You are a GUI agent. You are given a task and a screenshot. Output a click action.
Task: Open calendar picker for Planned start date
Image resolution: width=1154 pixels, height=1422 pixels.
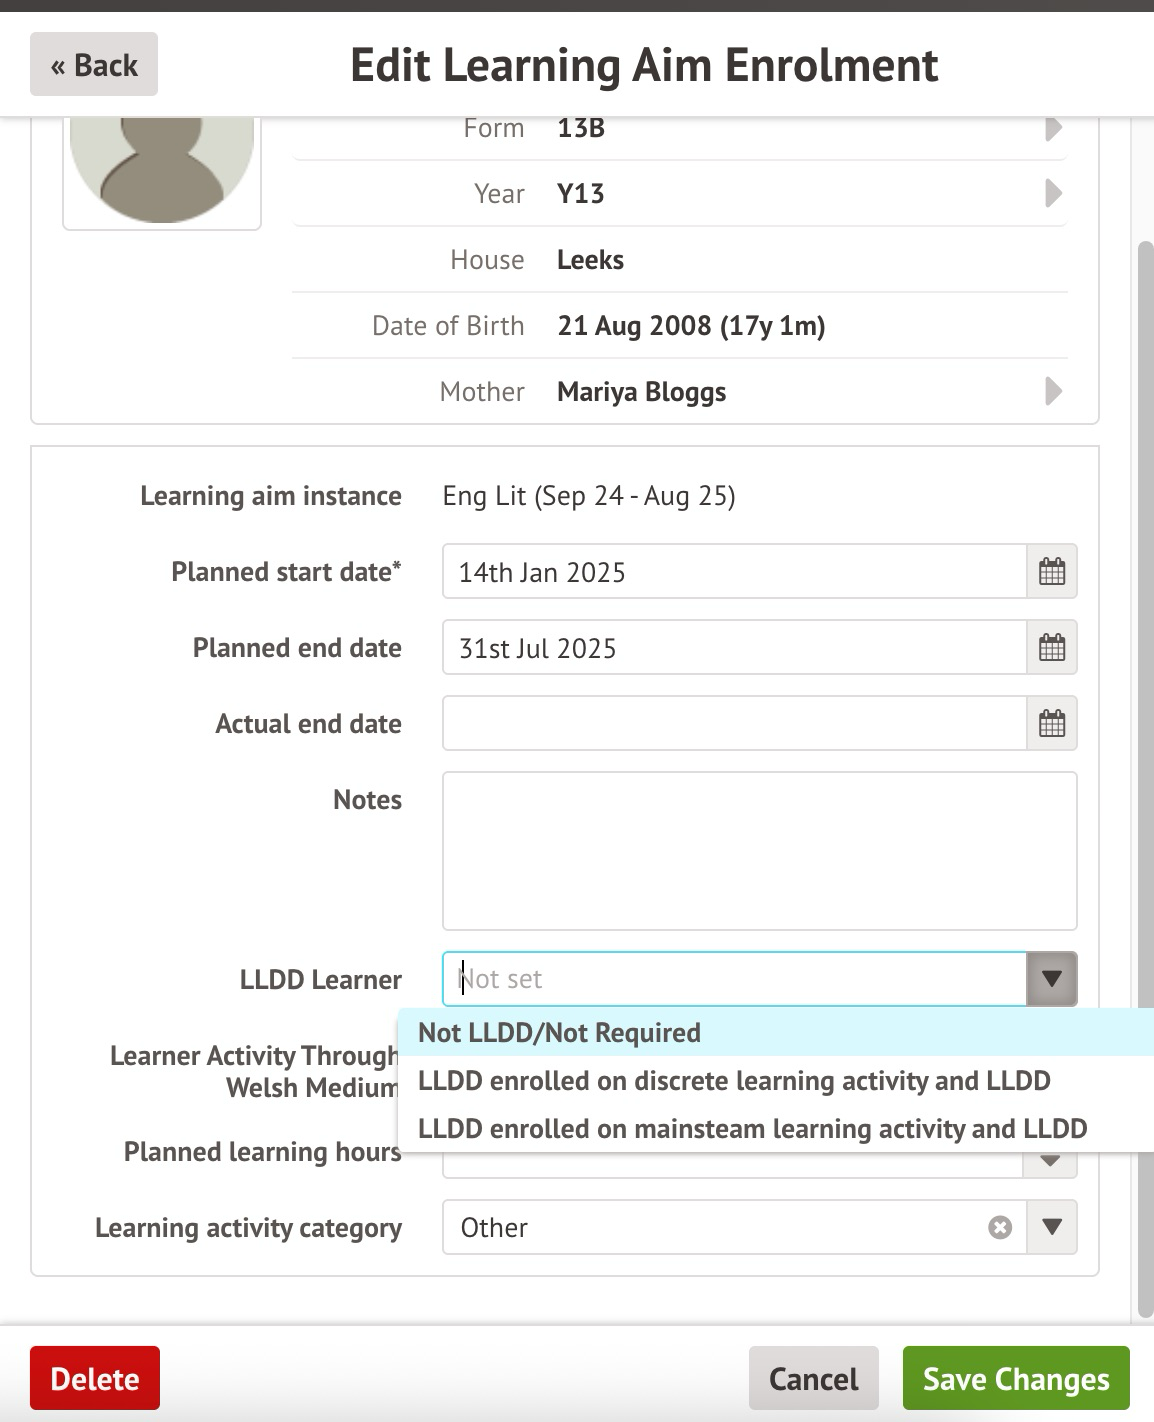coord(1051,572)
